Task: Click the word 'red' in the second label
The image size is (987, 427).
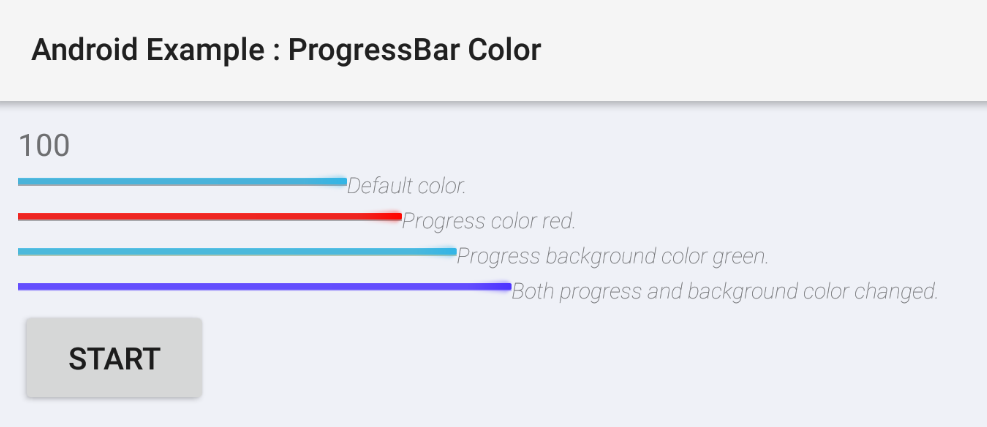Action: [x=559, y=221]
